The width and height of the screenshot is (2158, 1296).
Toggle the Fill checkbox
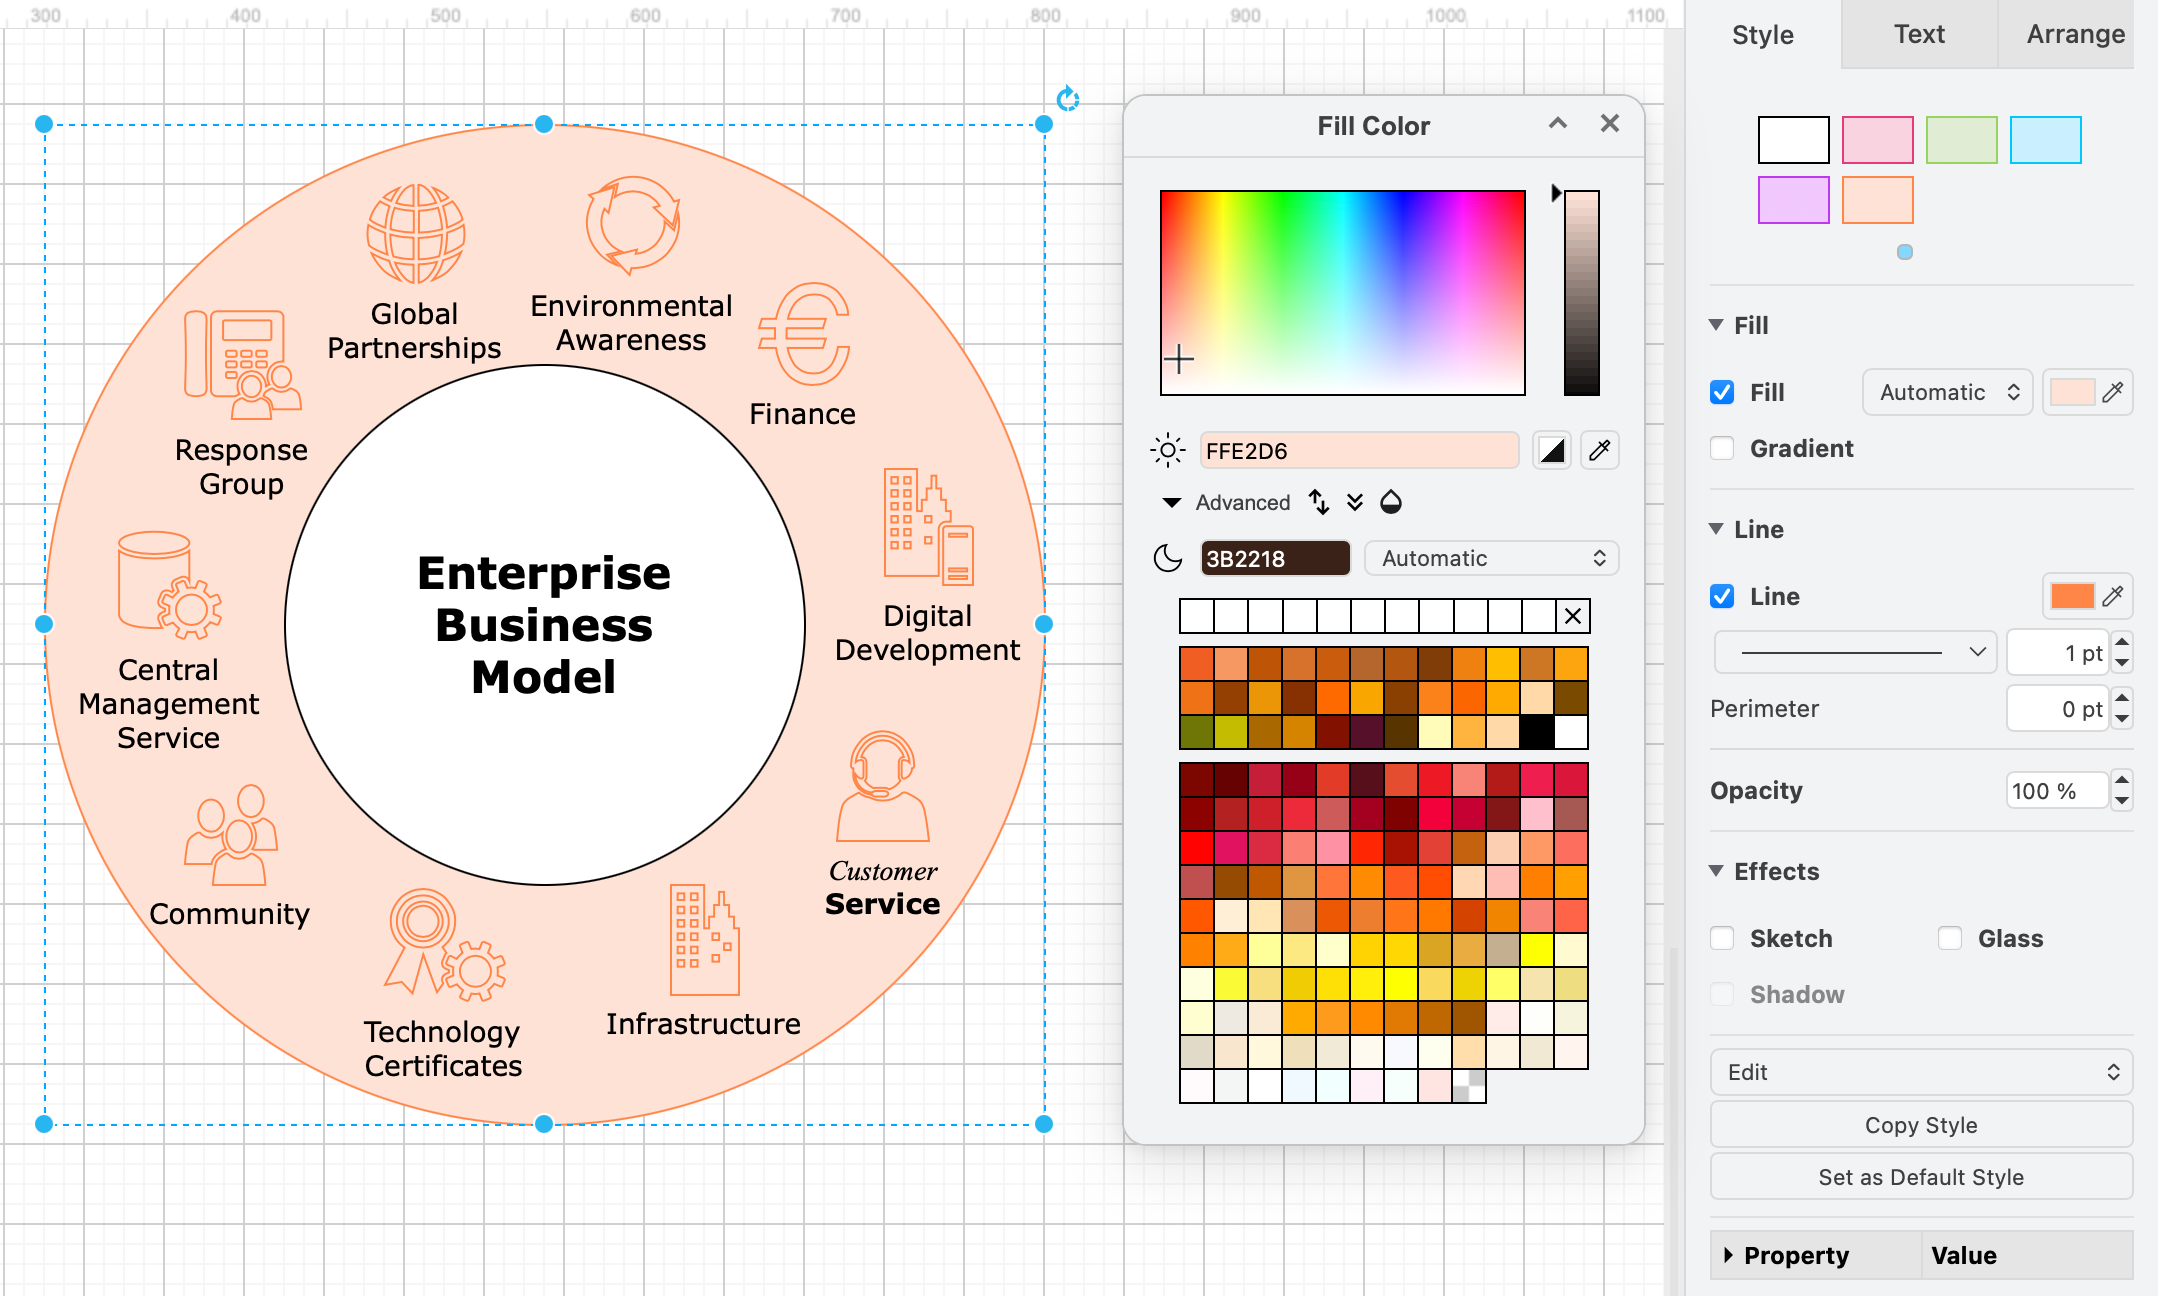tap(1722, 392)
